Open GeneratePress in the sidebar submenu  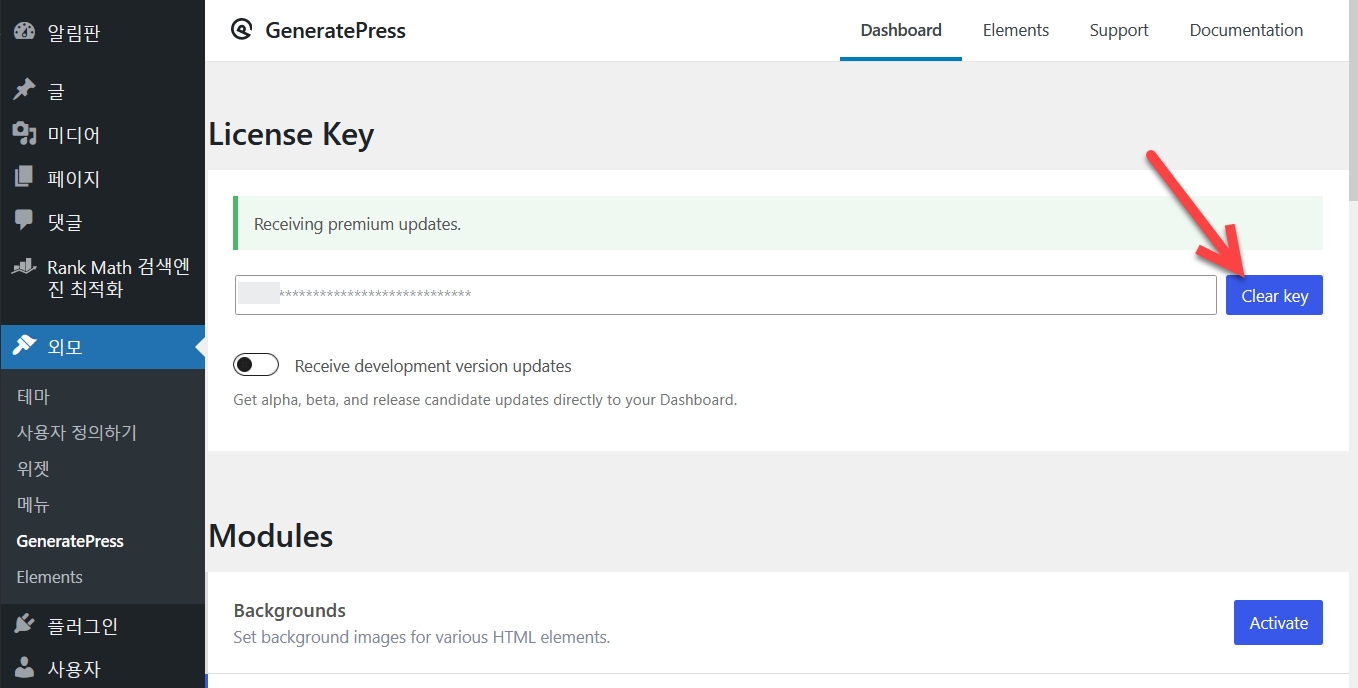(70, 541)
